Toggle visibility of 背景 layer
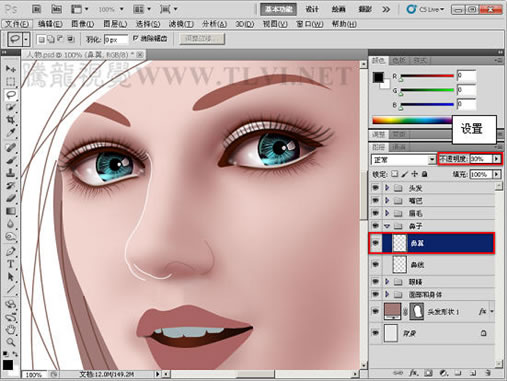This screenshot has height=381, width=507. coord(375,333)
